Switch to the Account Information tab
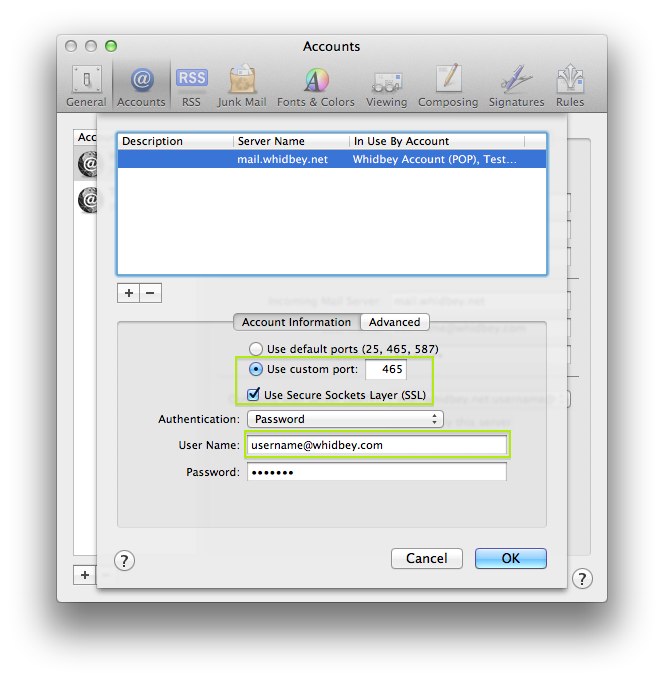This screenshot has height=681, width=664. click(297, 322)
